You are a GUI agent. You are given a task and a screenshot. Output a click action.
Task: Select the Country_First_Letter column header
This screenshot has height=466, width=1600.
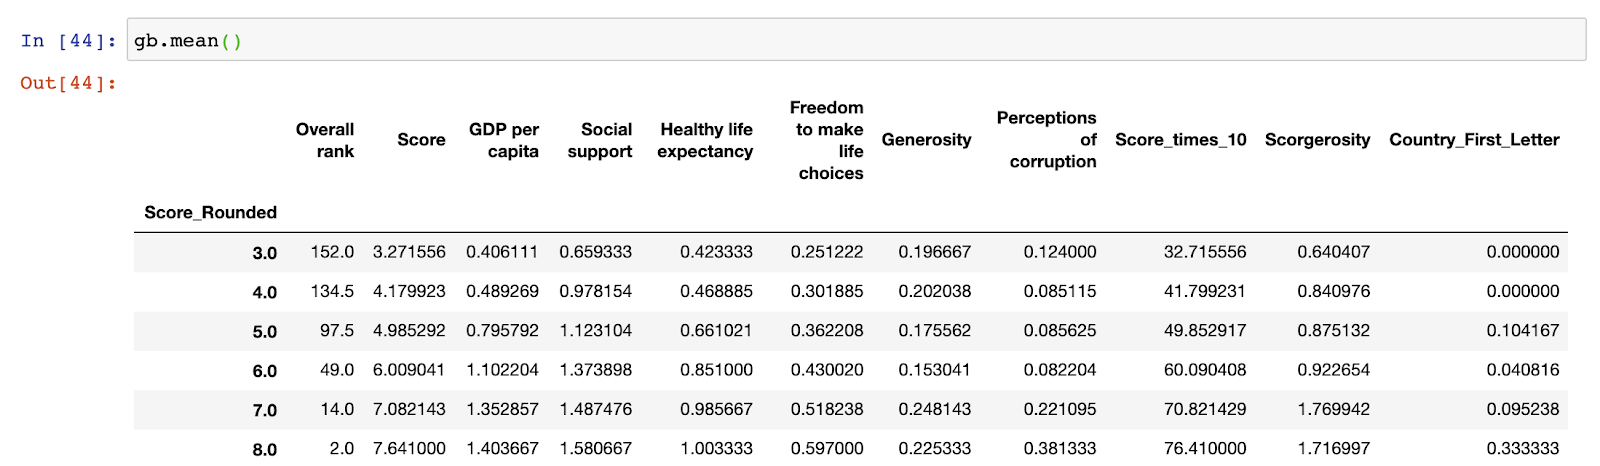1474,140
